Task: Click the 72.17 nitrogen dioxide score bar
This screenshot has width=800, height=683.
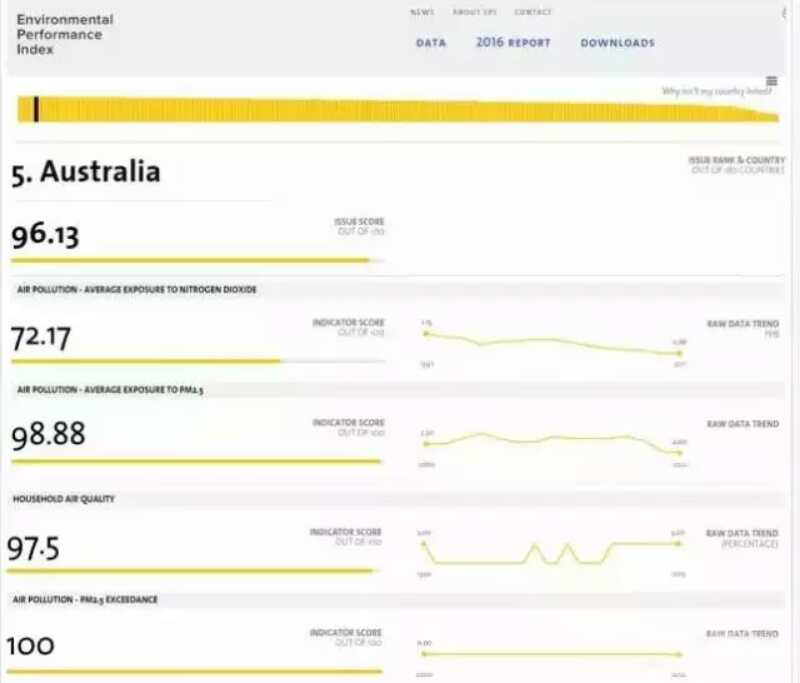Action: [195, 361]
